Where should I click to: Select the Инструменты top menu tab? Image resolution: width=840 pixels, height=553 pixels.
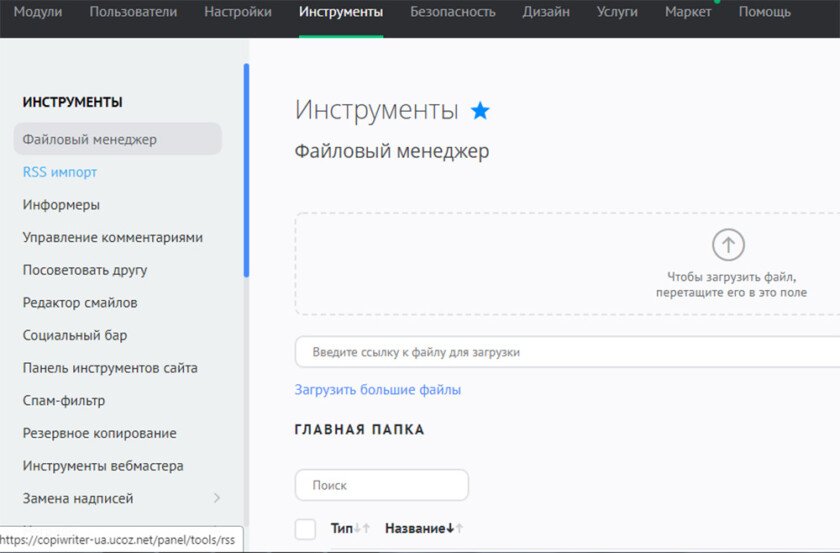[x=341, y=12]
